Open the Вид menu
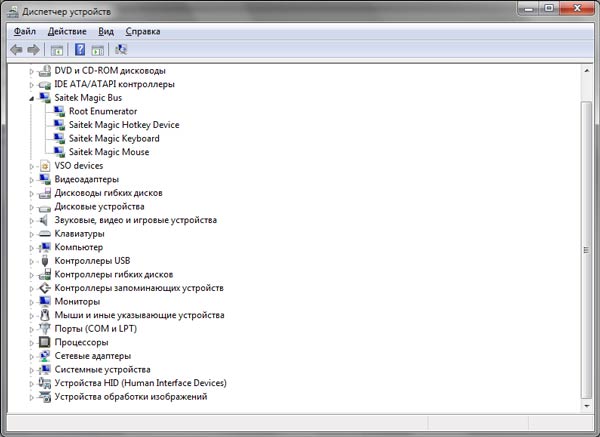Image resolution: width=600 pixels, height=437 pixels. point(106,31)
